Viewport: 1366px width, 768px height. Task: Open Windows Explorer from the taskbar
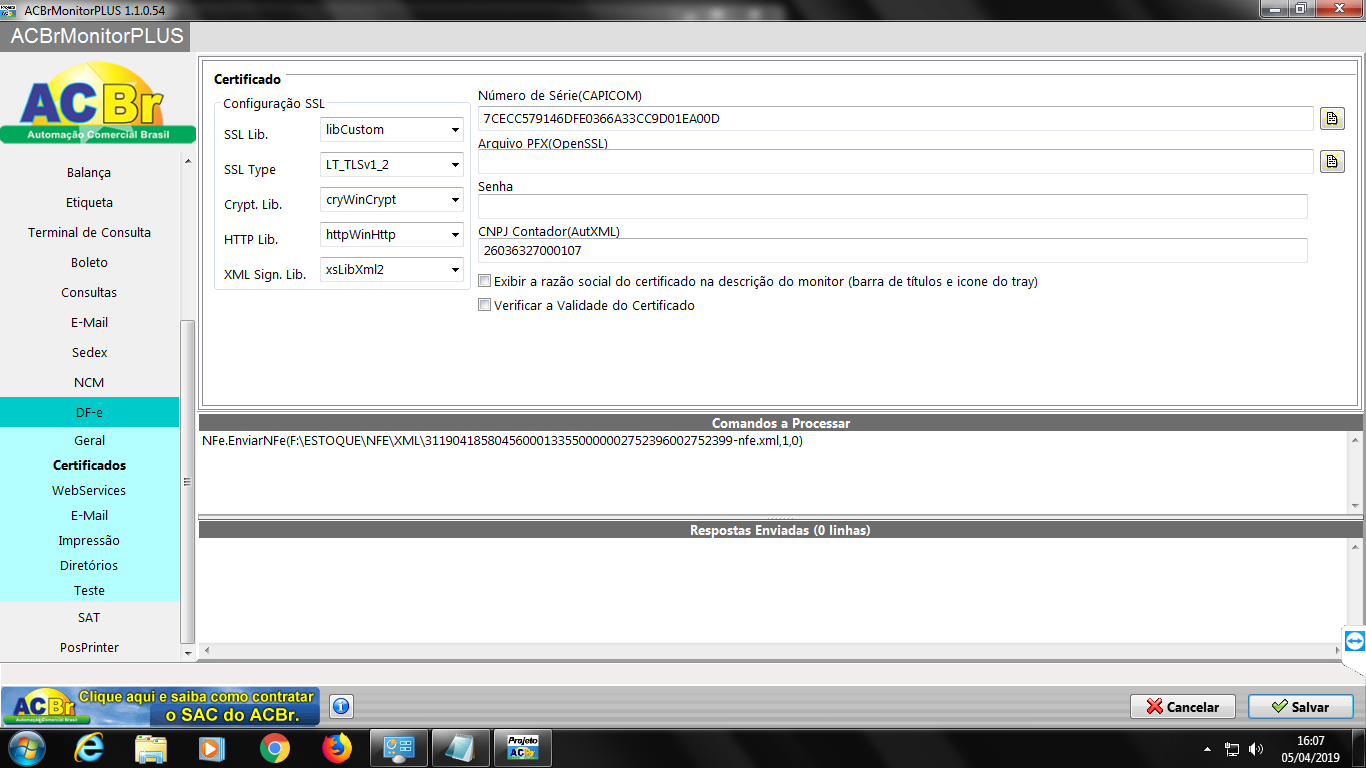pyautogui.click(x=151, y=748)
